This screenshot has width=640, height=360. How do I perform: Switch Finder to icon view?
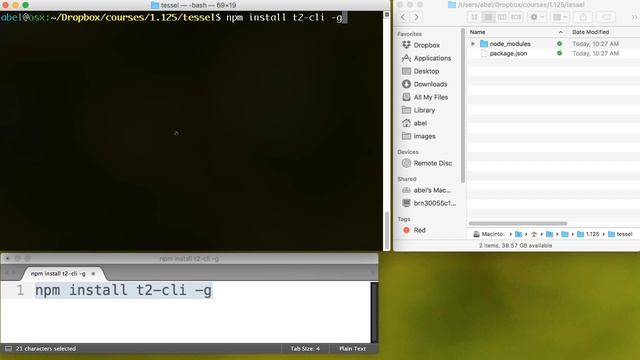(474, 17)
